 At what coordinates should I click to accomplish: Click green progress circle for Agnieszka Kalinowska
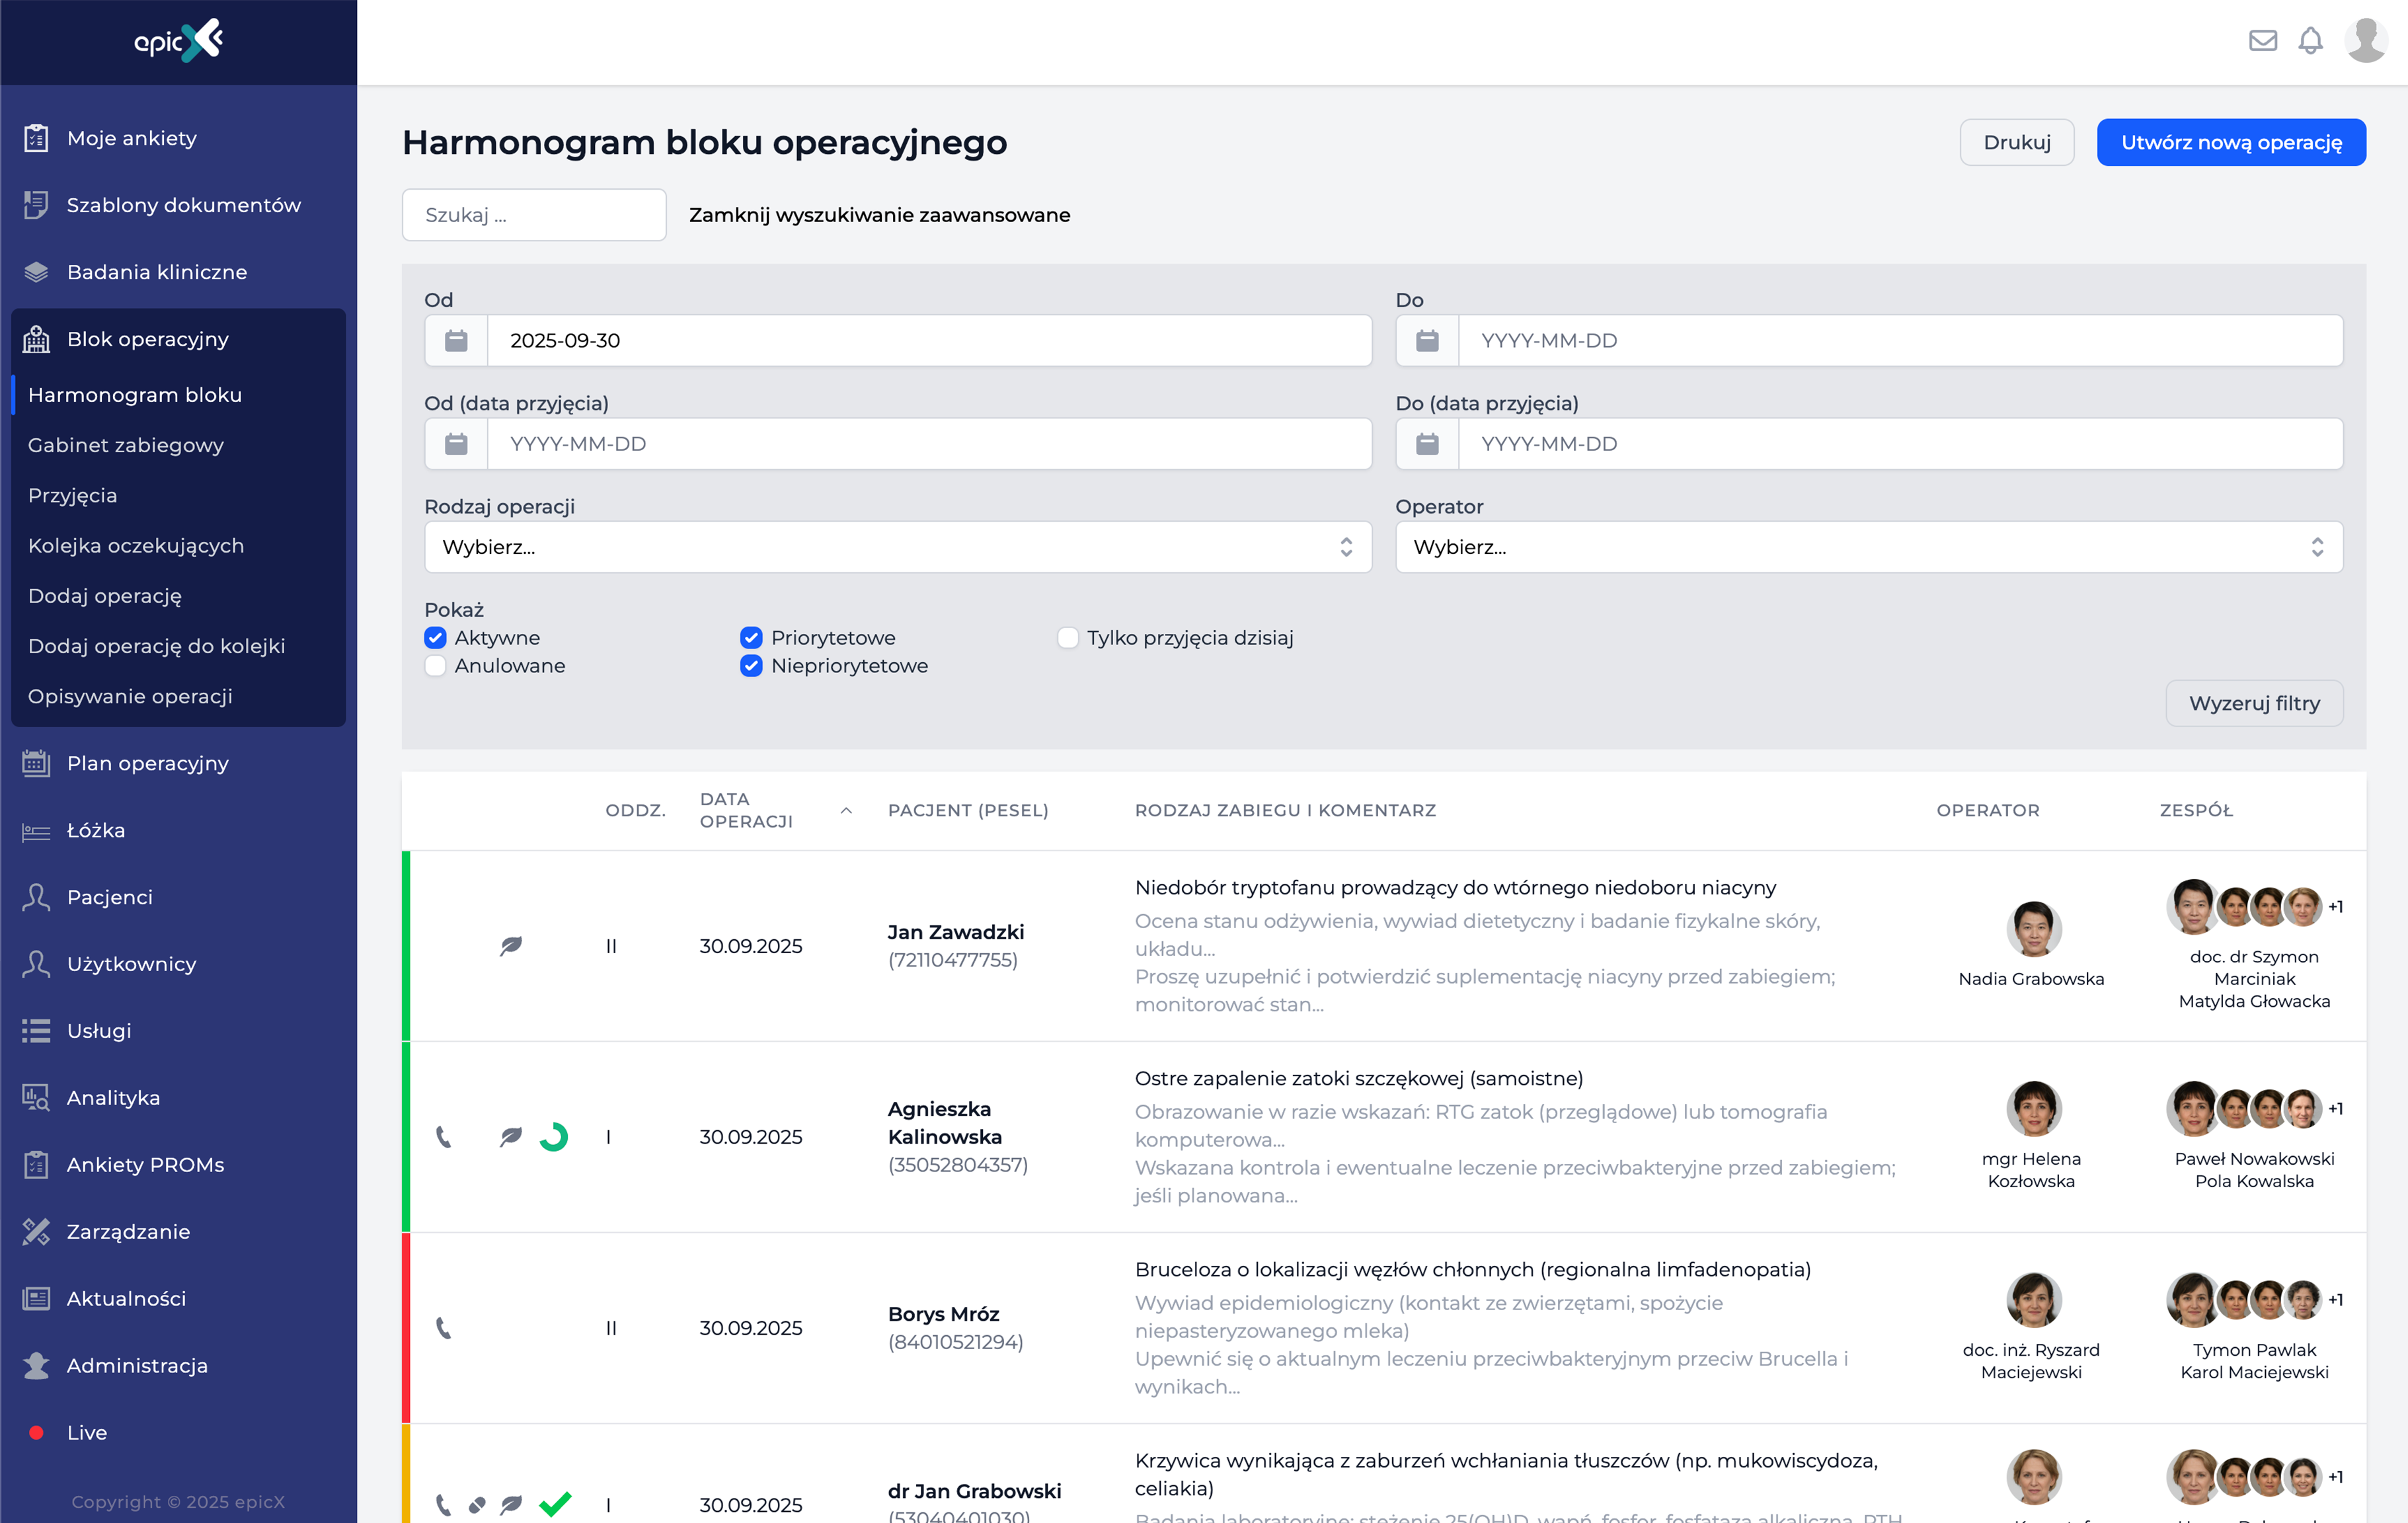[554, 1137]
